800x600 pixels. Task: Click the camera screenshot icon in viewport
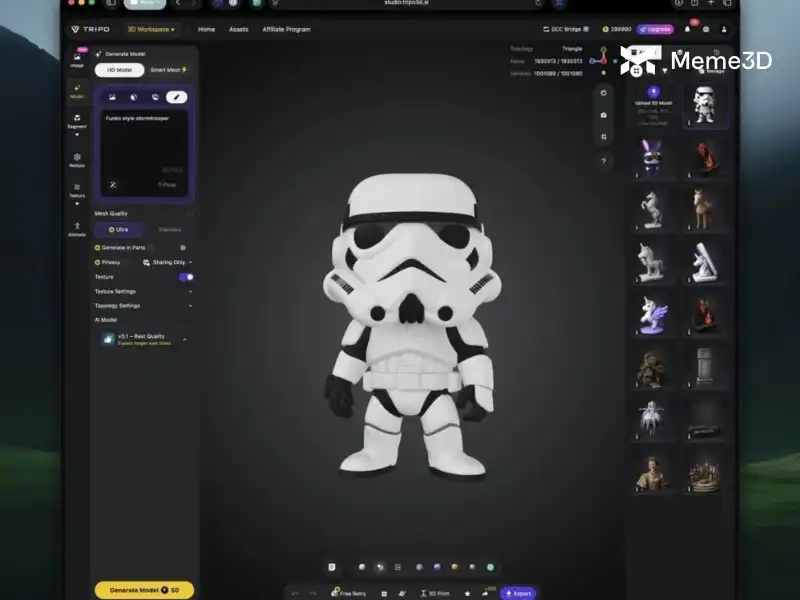(x=604, y=115)
